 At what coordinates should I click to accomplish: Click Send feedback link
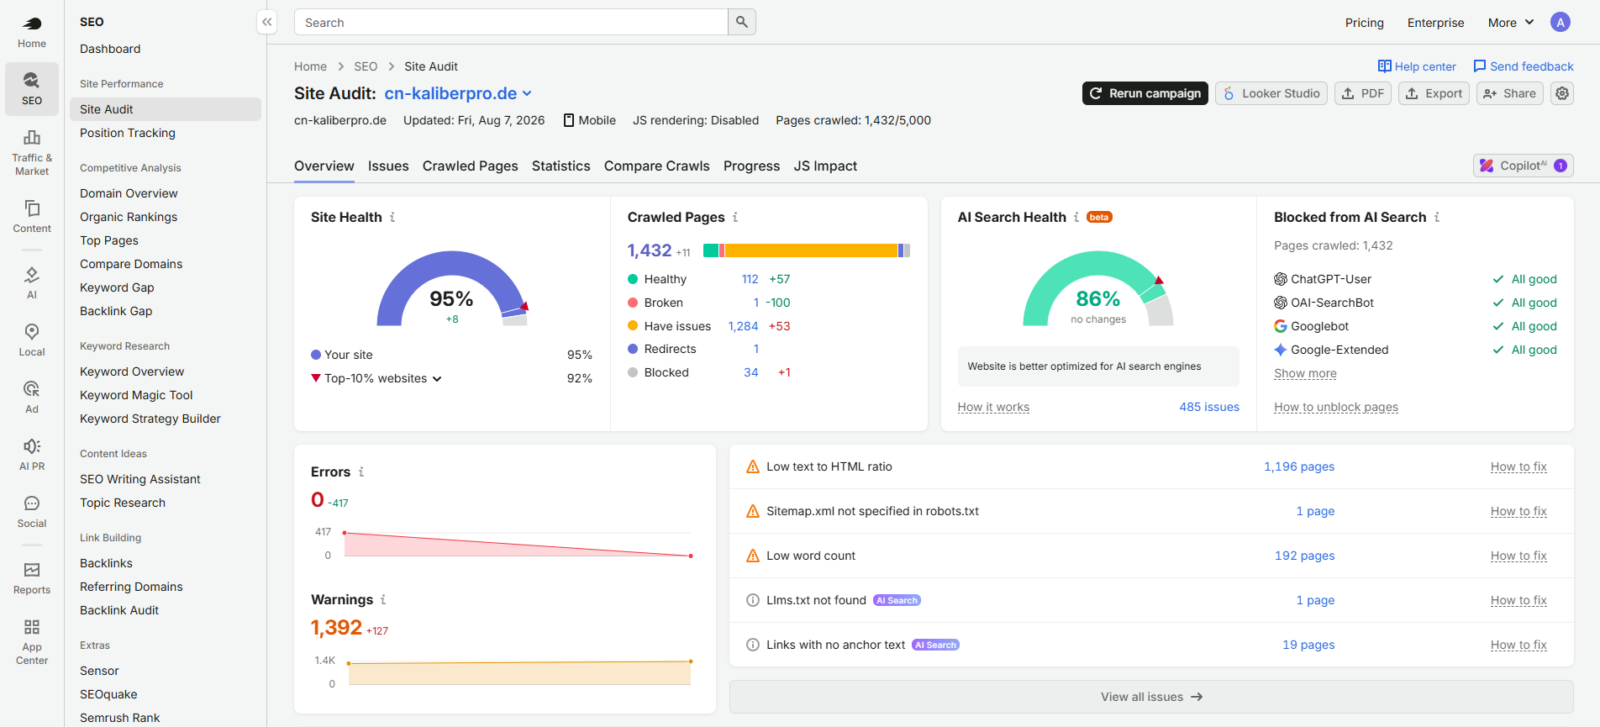pyautogui.click(x=1523, y=66)
